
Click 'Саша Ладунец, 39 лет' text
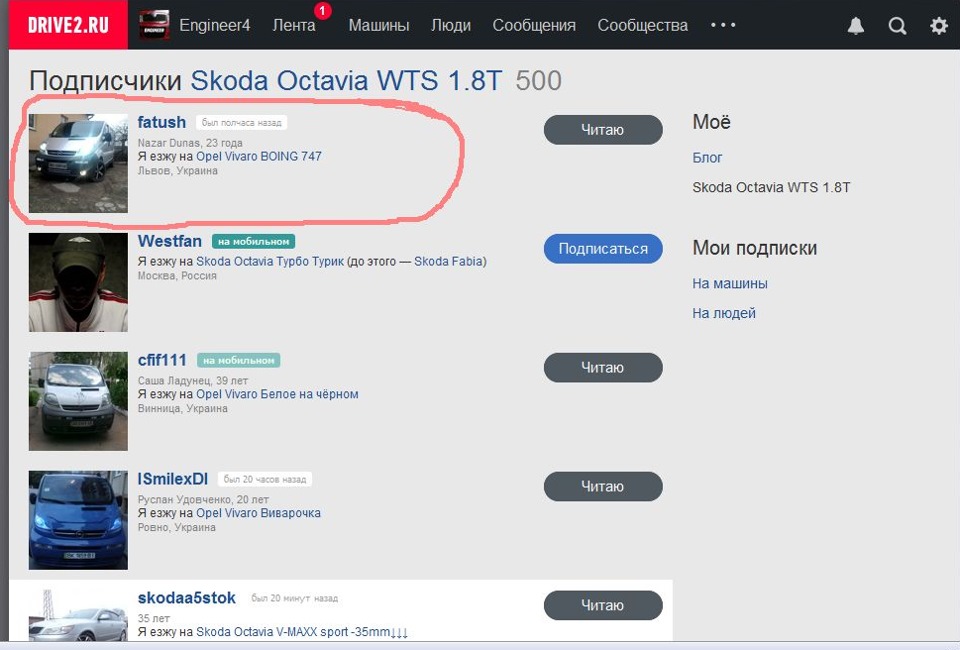193,381
